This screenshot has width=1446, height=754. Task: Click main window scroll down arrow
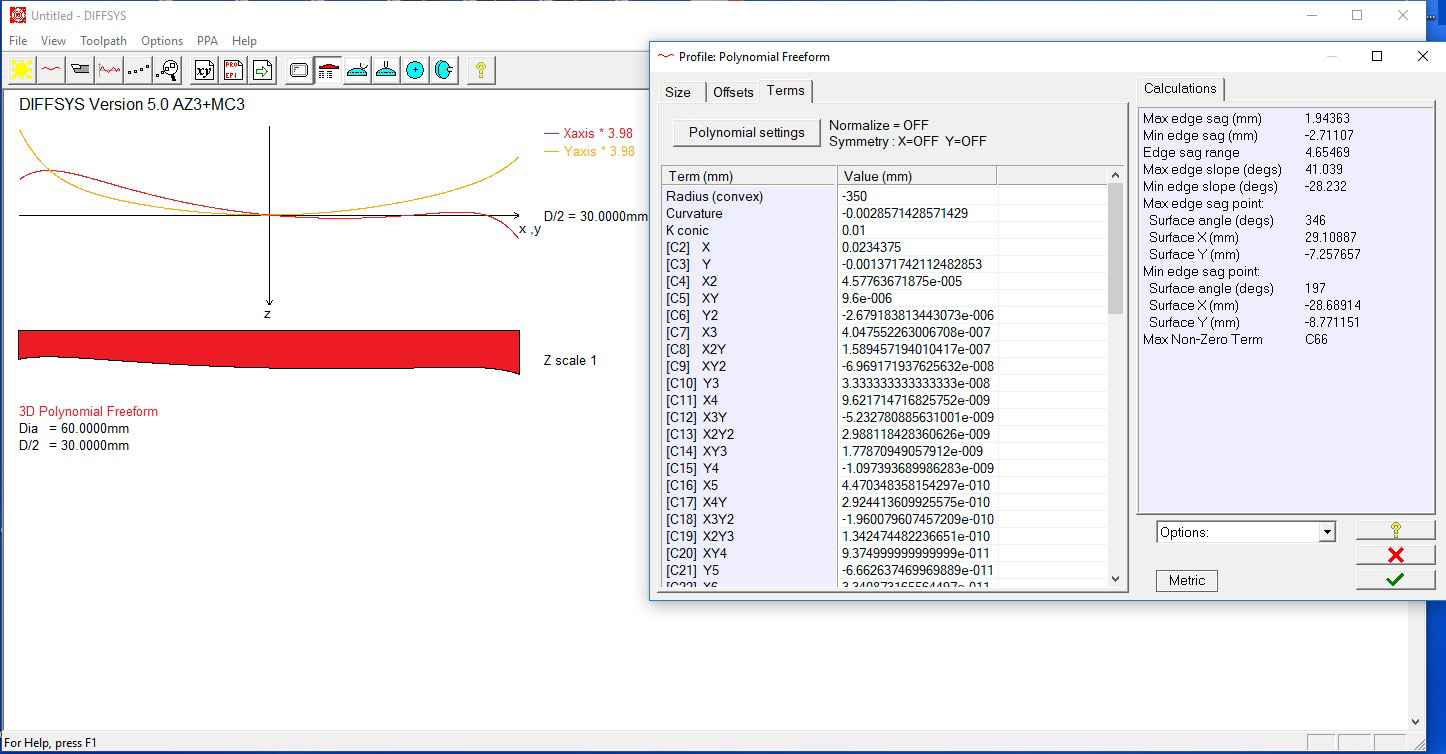click(1416, 721)
